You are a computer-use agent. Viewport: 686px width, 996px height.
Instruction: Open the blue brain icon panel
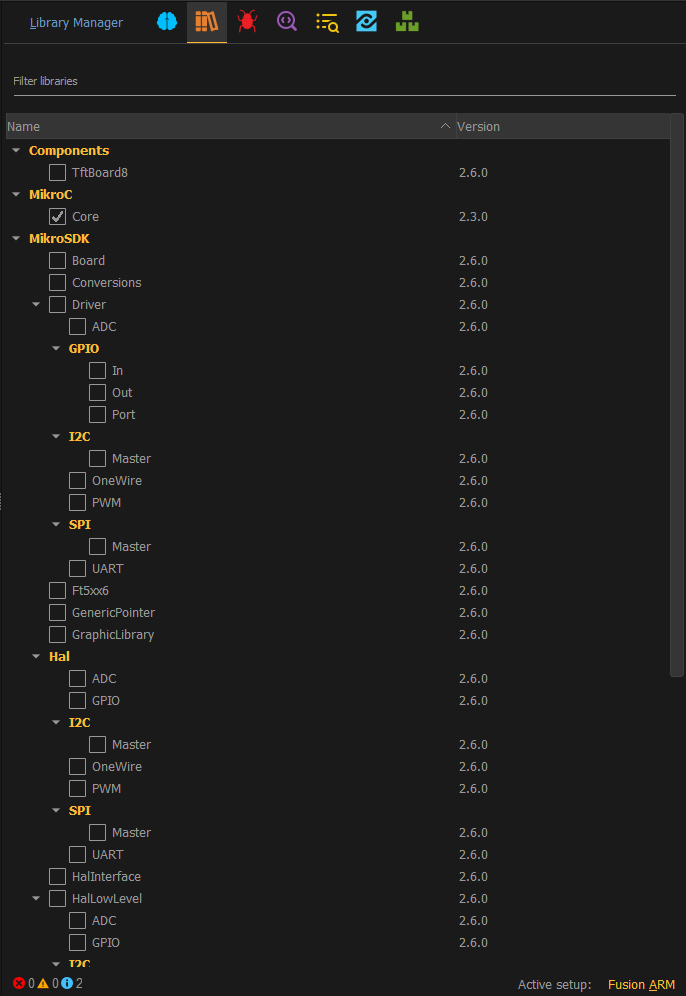[167, 22]
